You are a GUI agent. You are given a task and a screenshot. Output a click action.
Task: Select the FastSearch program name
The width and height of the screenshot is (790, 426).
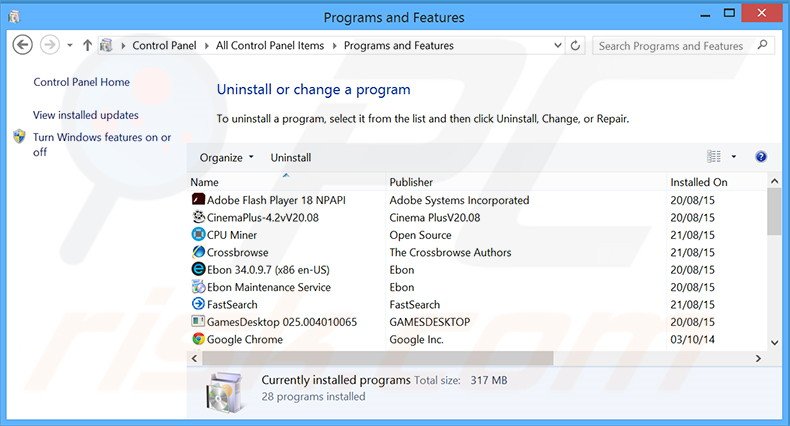coord(232,304)
